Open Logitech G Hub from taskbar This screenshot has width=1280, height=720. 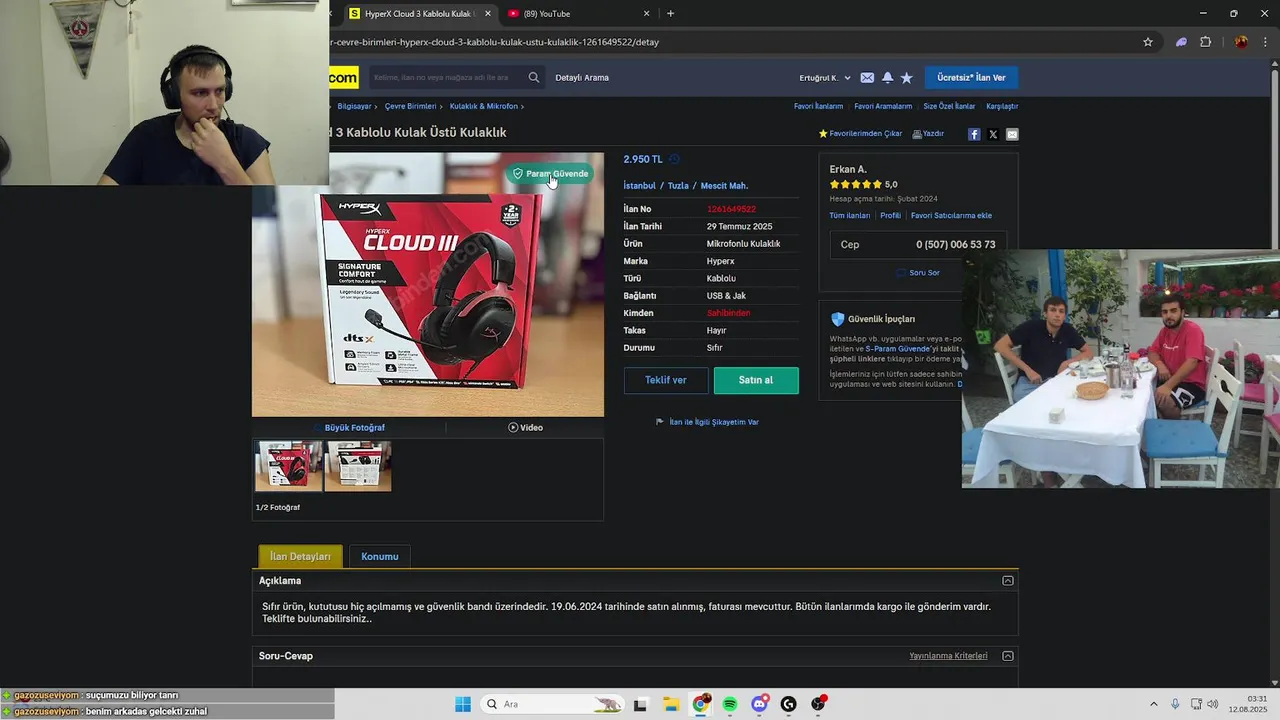[789, 704]
